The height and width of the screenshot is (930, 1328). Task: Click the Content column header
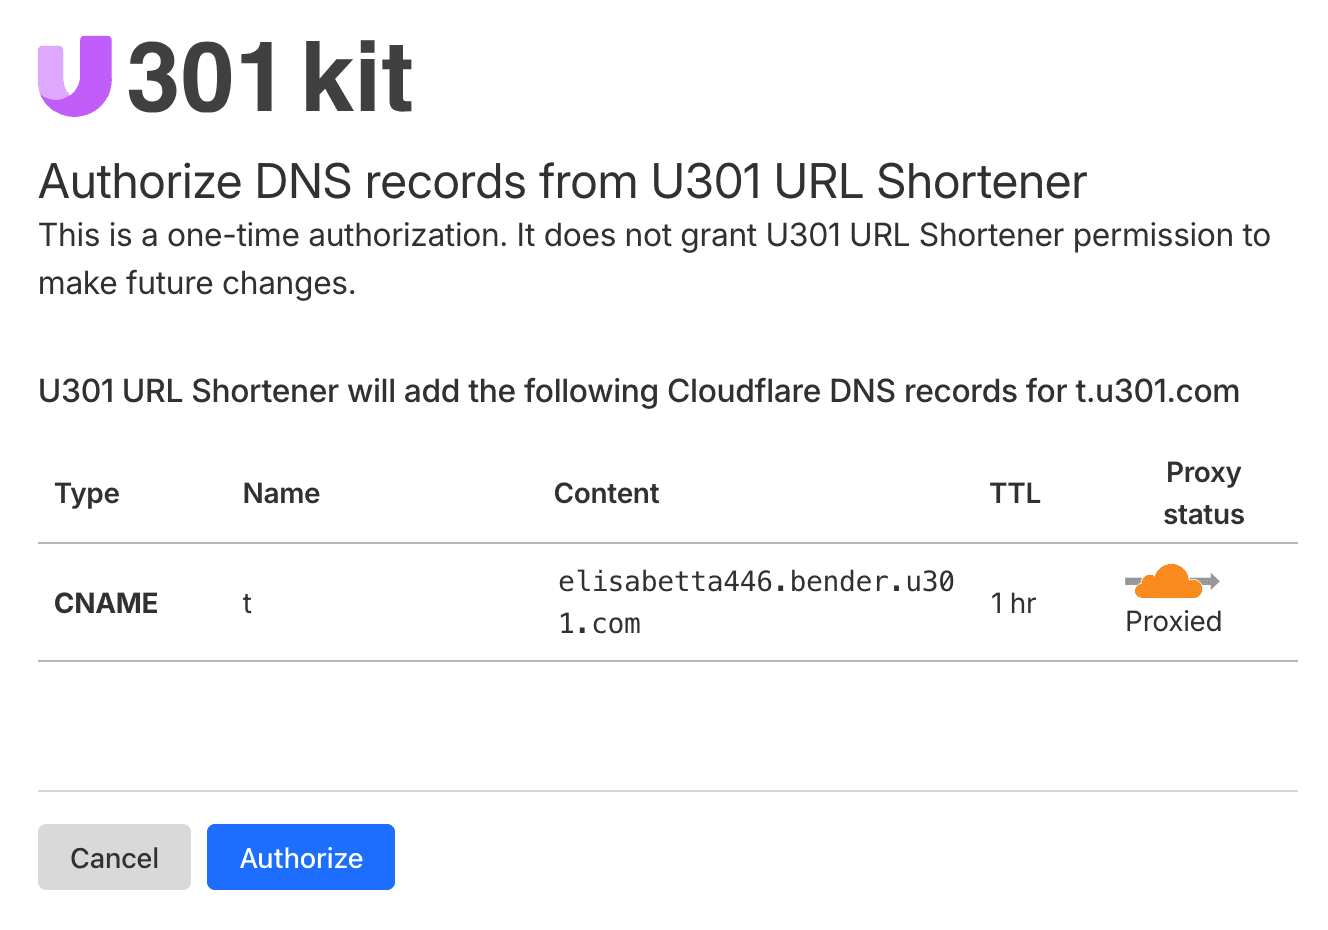(x=606, y=493)
